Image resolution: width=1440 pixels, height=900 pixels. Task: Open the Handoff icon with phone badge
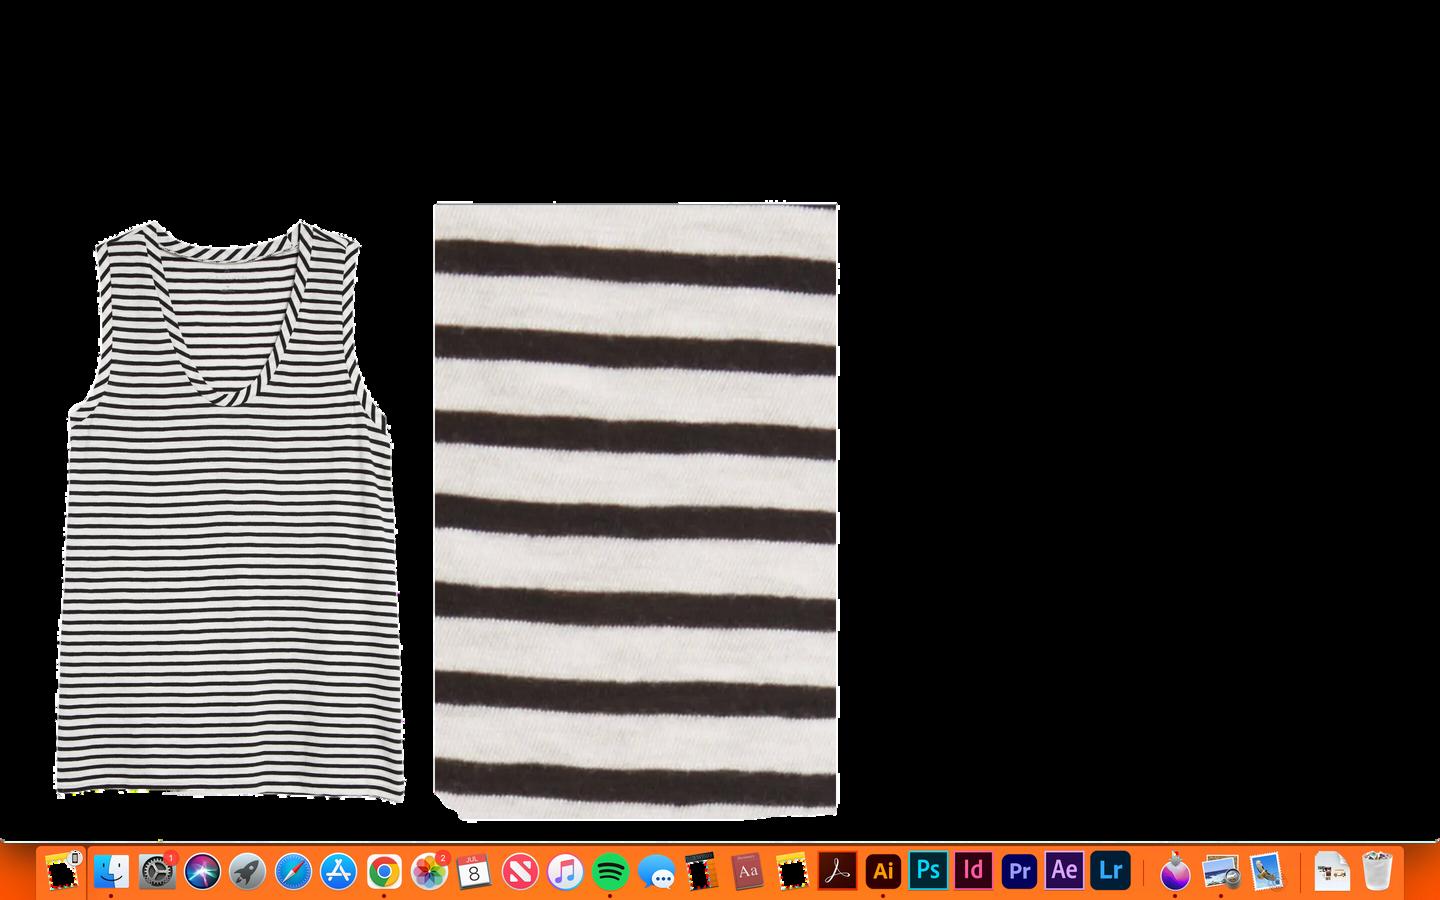[x=63, y=871]
